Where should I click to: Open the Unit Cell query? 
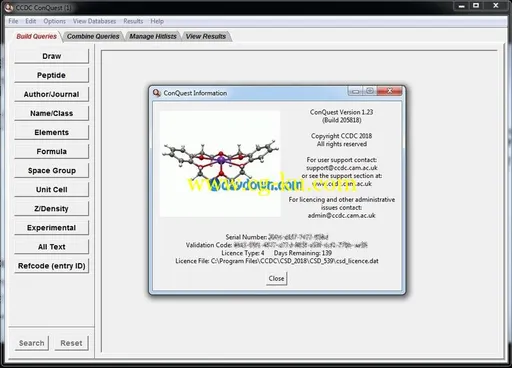(52, 189)
